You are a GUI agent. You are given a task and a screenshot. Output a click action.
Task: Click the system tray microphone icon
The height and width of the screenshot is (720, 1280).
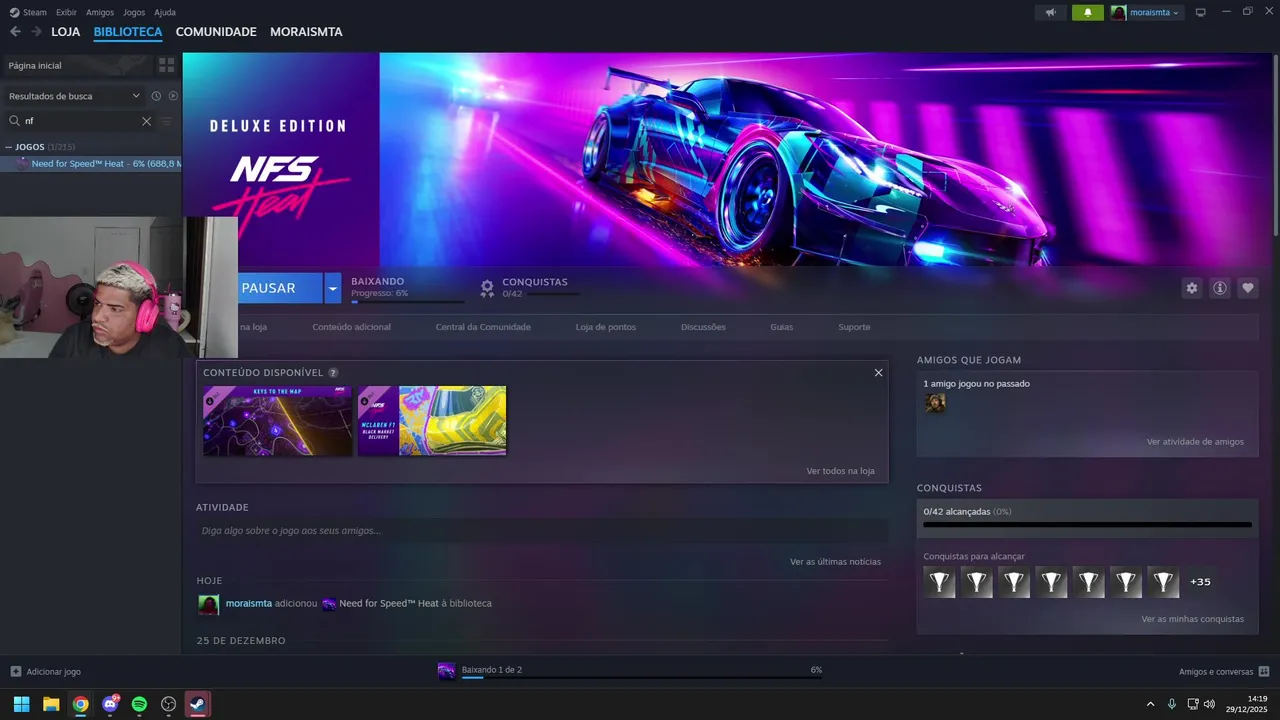(x=1172, y=704)
